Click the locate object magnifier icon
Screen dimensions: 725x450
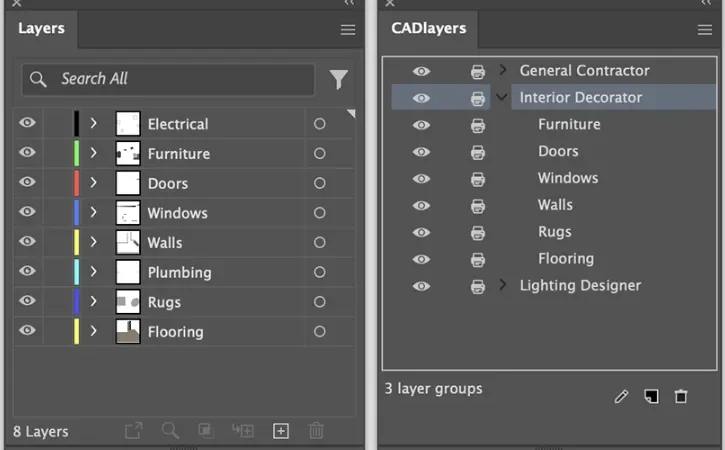(170, 431)
